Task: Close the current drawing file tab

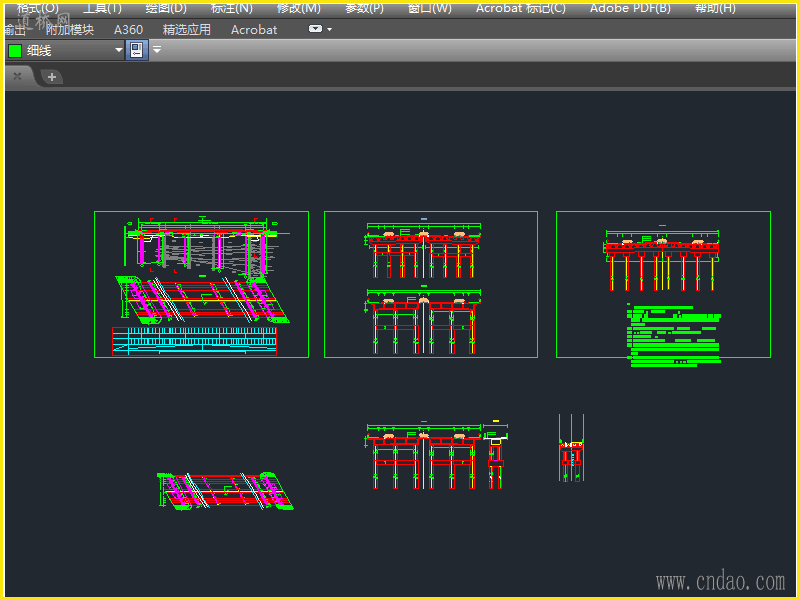Action: [x=17, y=76]
